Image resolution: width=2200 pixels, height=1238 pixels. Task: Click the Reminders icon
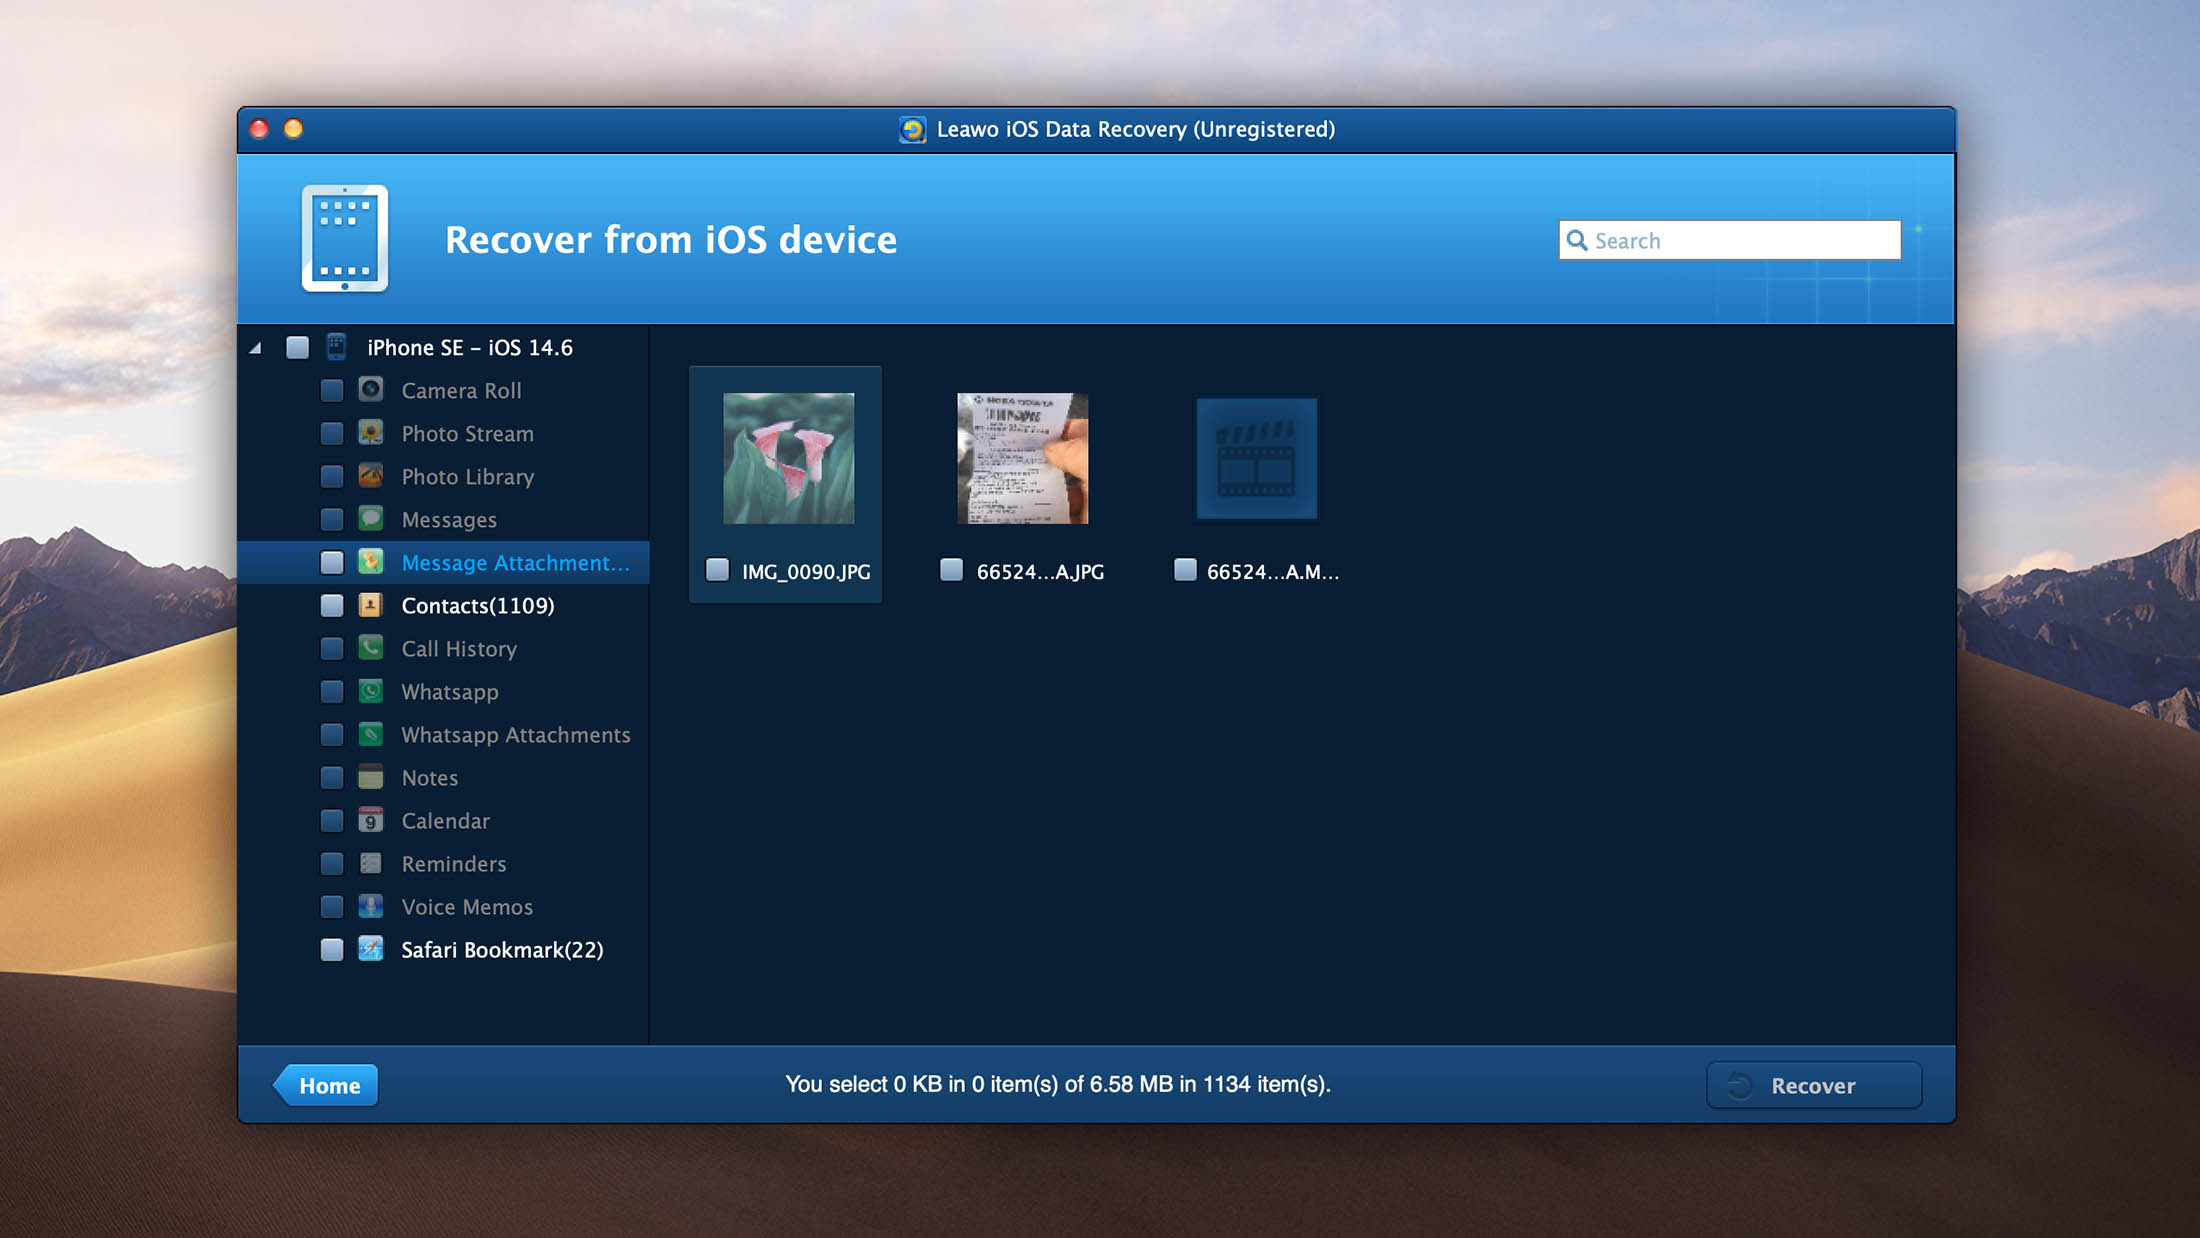click(x=371, y=863)
